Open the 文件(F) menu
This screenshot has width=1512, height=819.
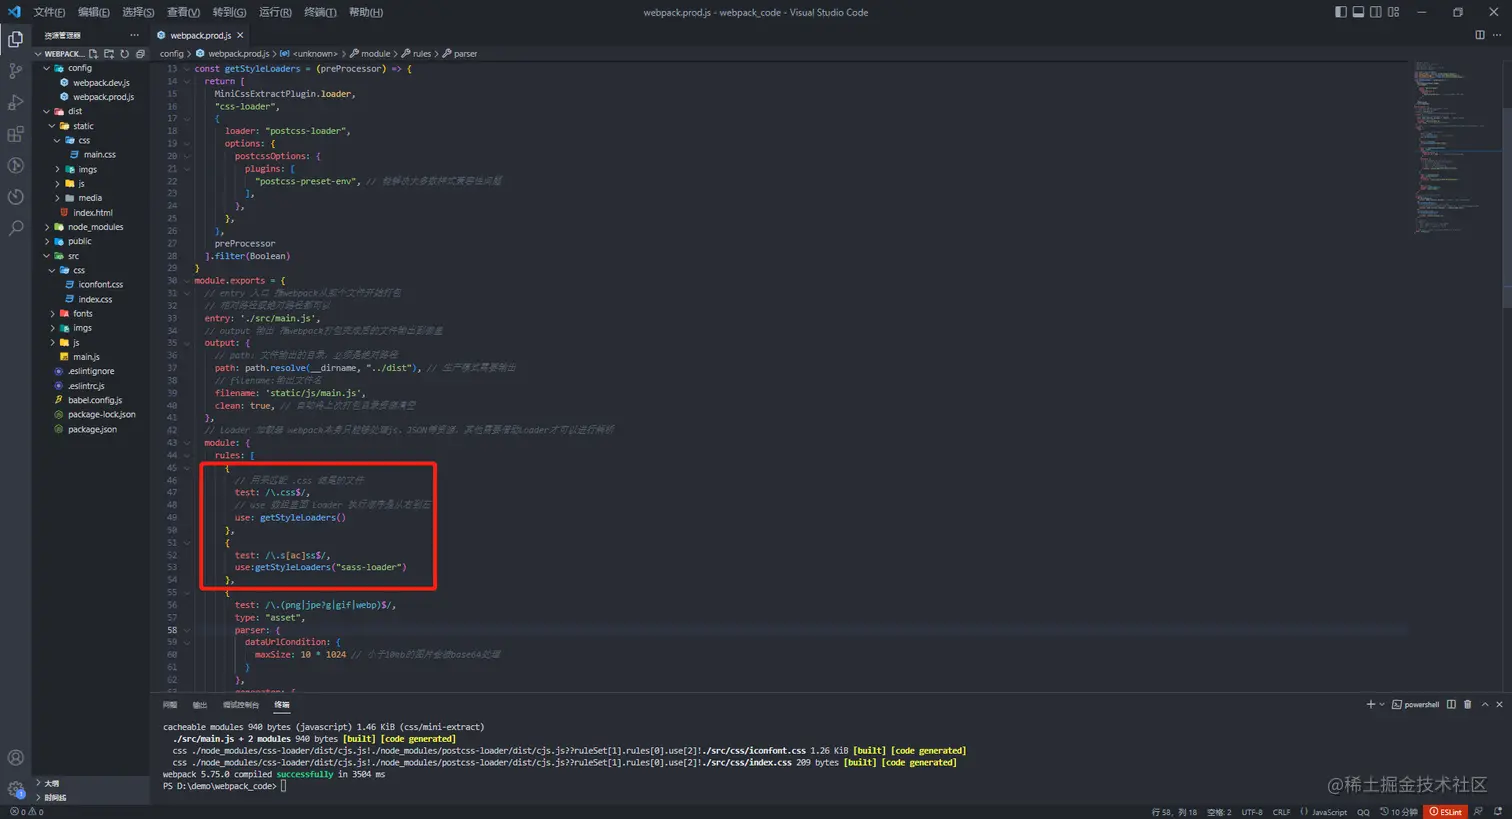click(49, 12)
